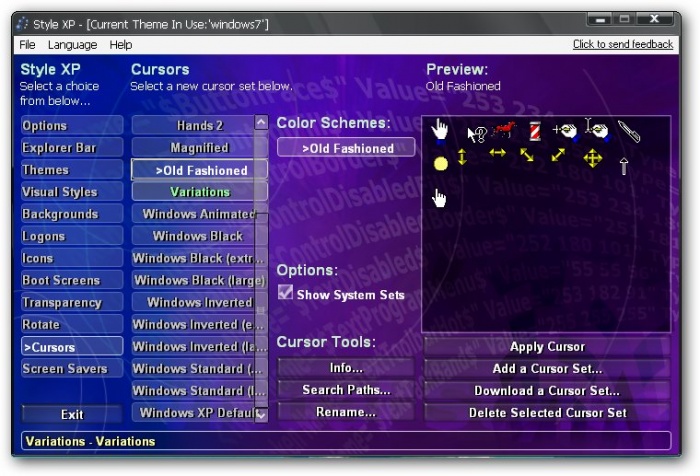Select the help arrow with question mark cursor
Screen dimensions: 700x476
(477, 134)
